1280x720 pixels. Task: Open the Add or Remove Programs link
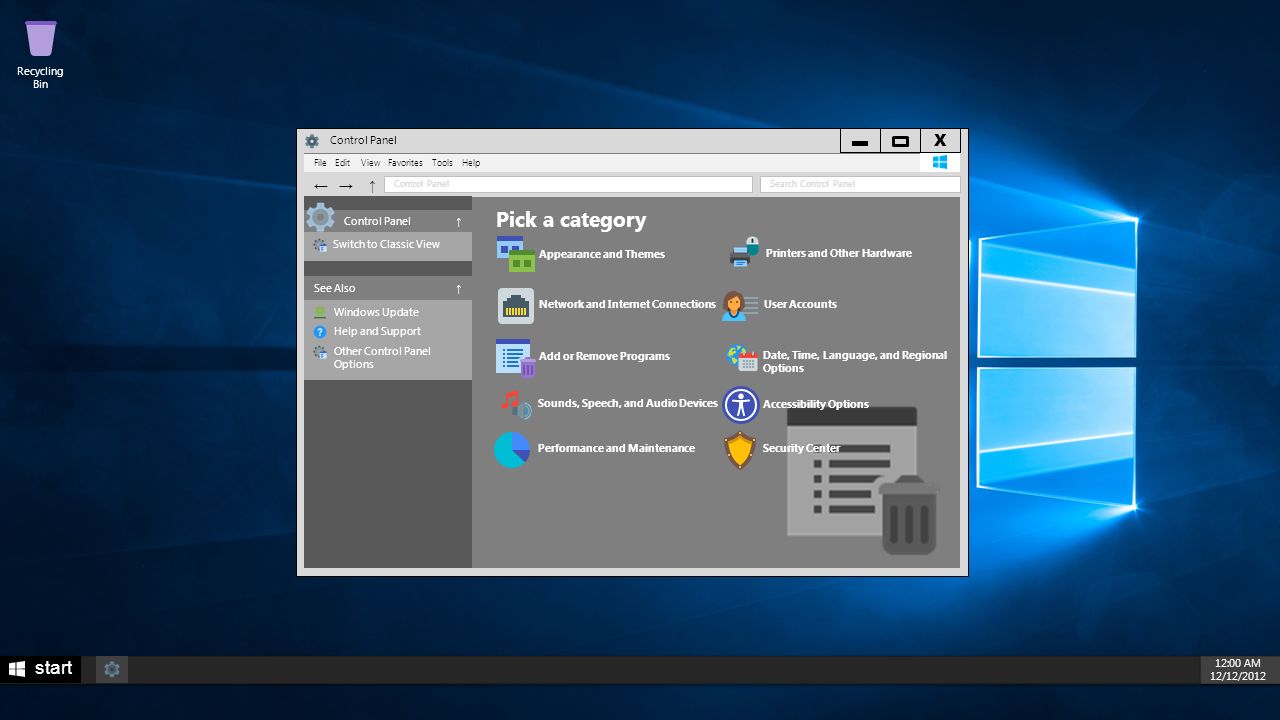[x=604, y=356]
